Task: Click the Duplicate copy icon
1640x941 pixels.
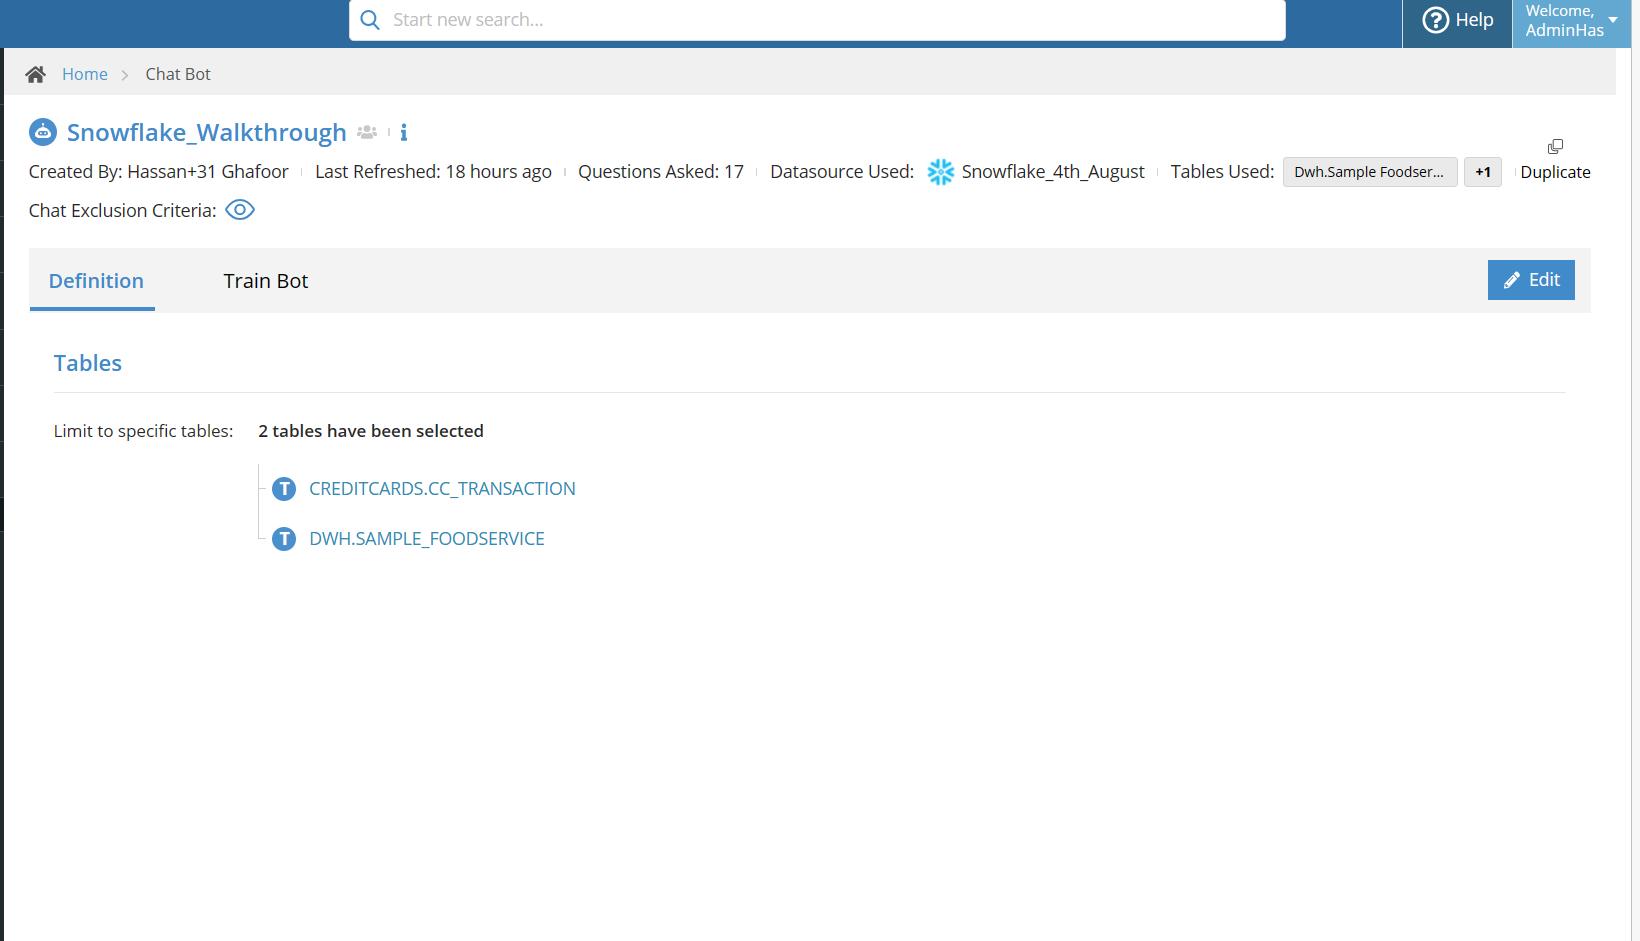Action: pyautogui.click(x=1555, y=146)
